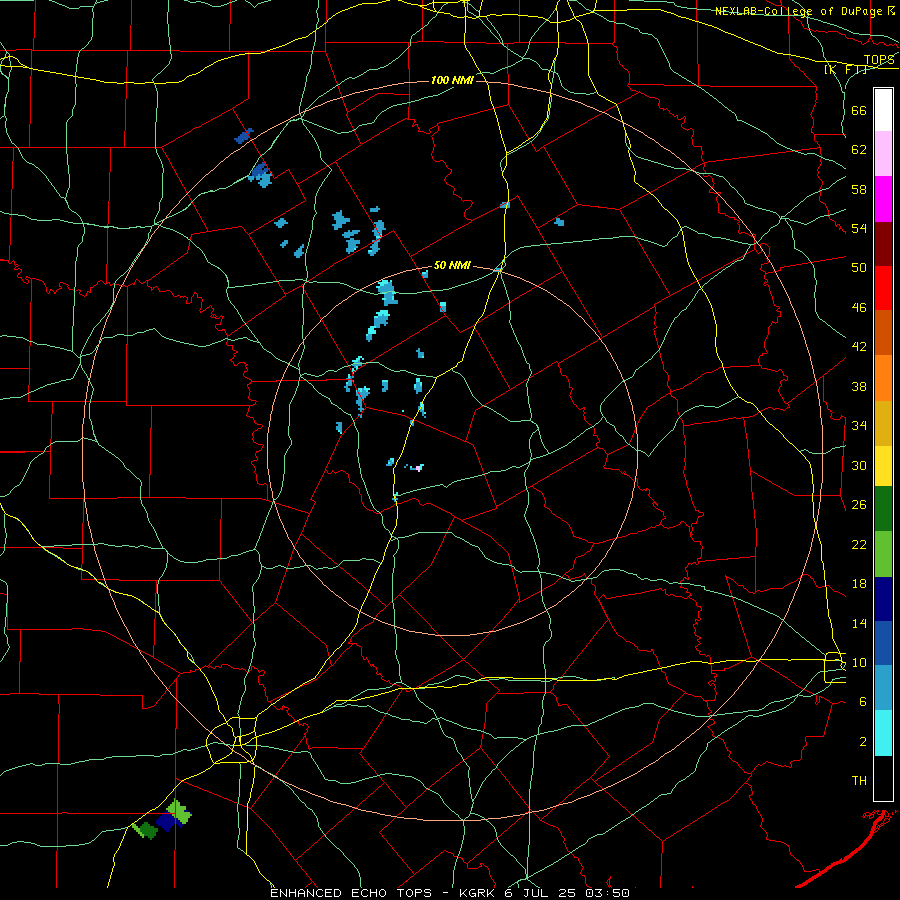Viewport: 900px width, 900px height.
Task: Click the legend value 50
Action: [859, 268]
